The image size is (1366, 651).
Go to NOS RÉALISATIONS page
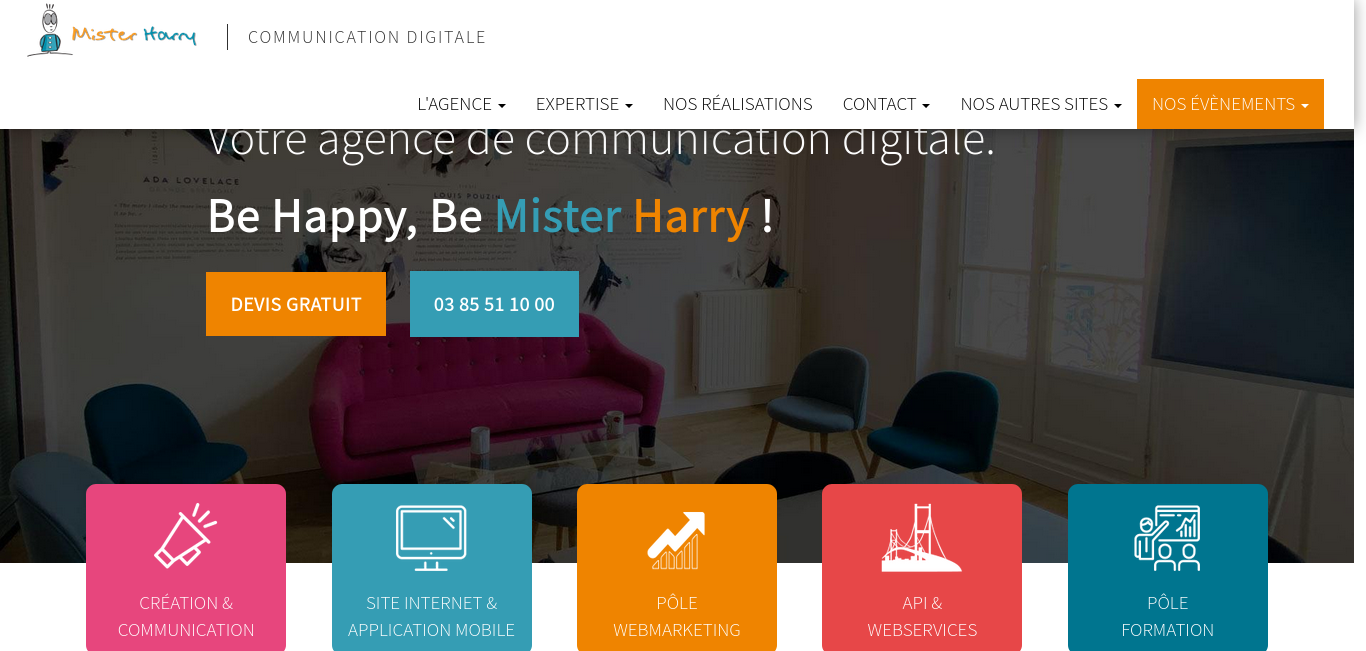tap(738, 104)
